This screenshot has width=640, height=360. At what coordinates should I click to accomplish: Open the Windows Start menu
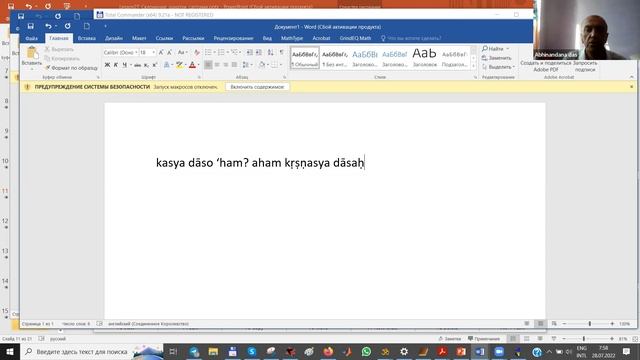(10, 351)
